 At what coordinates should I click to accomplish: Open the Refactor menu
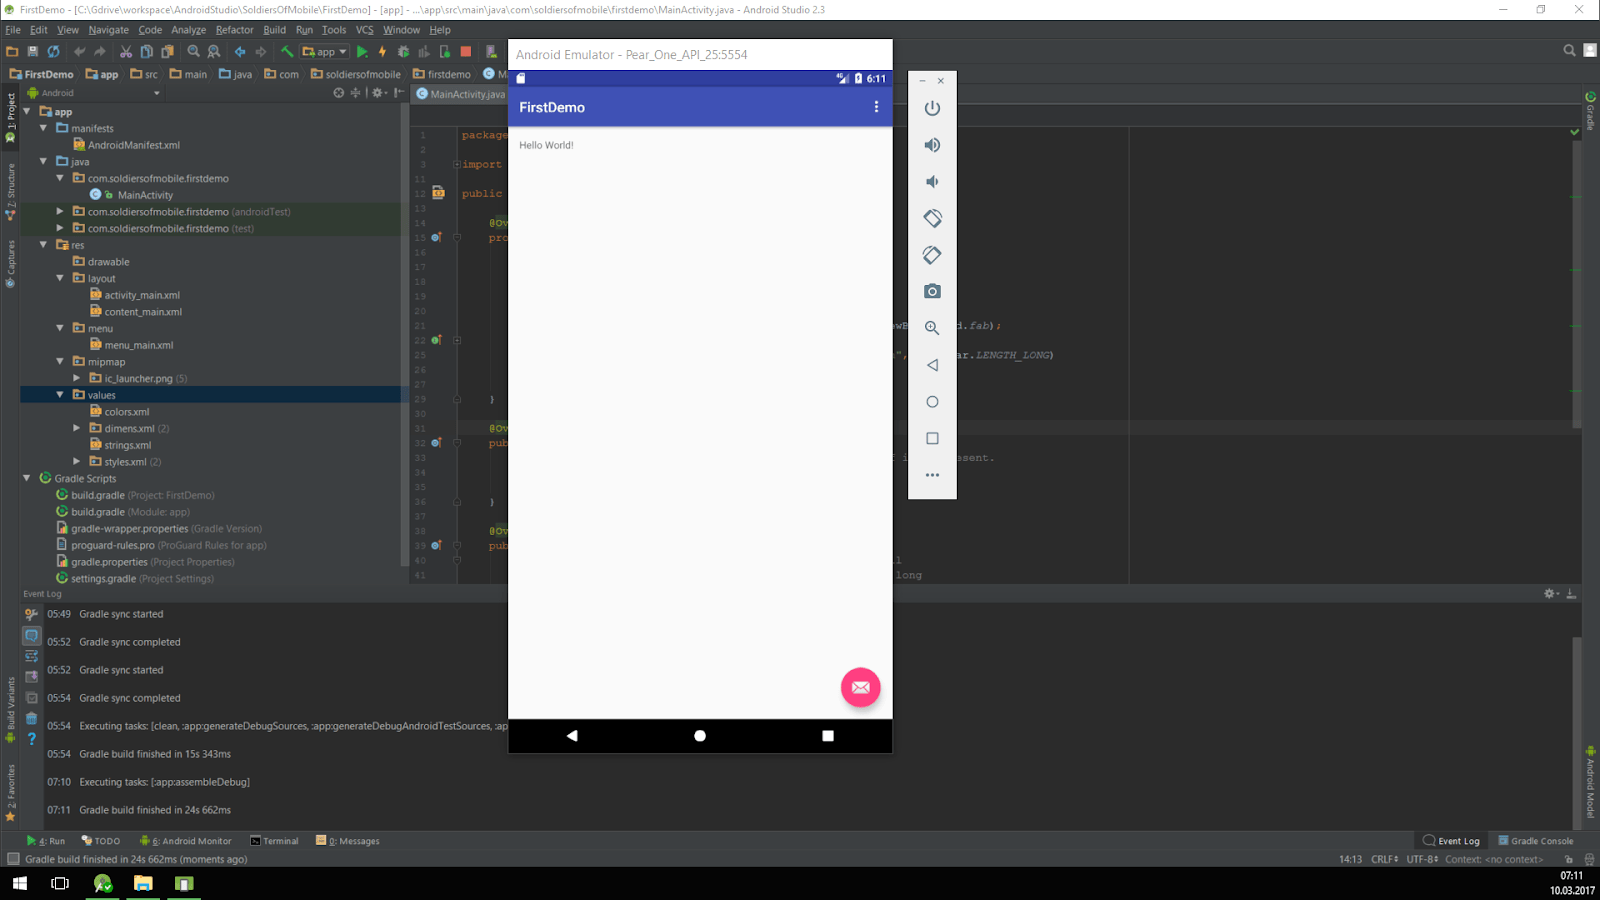pyautogui.click(x=235, y=29)
